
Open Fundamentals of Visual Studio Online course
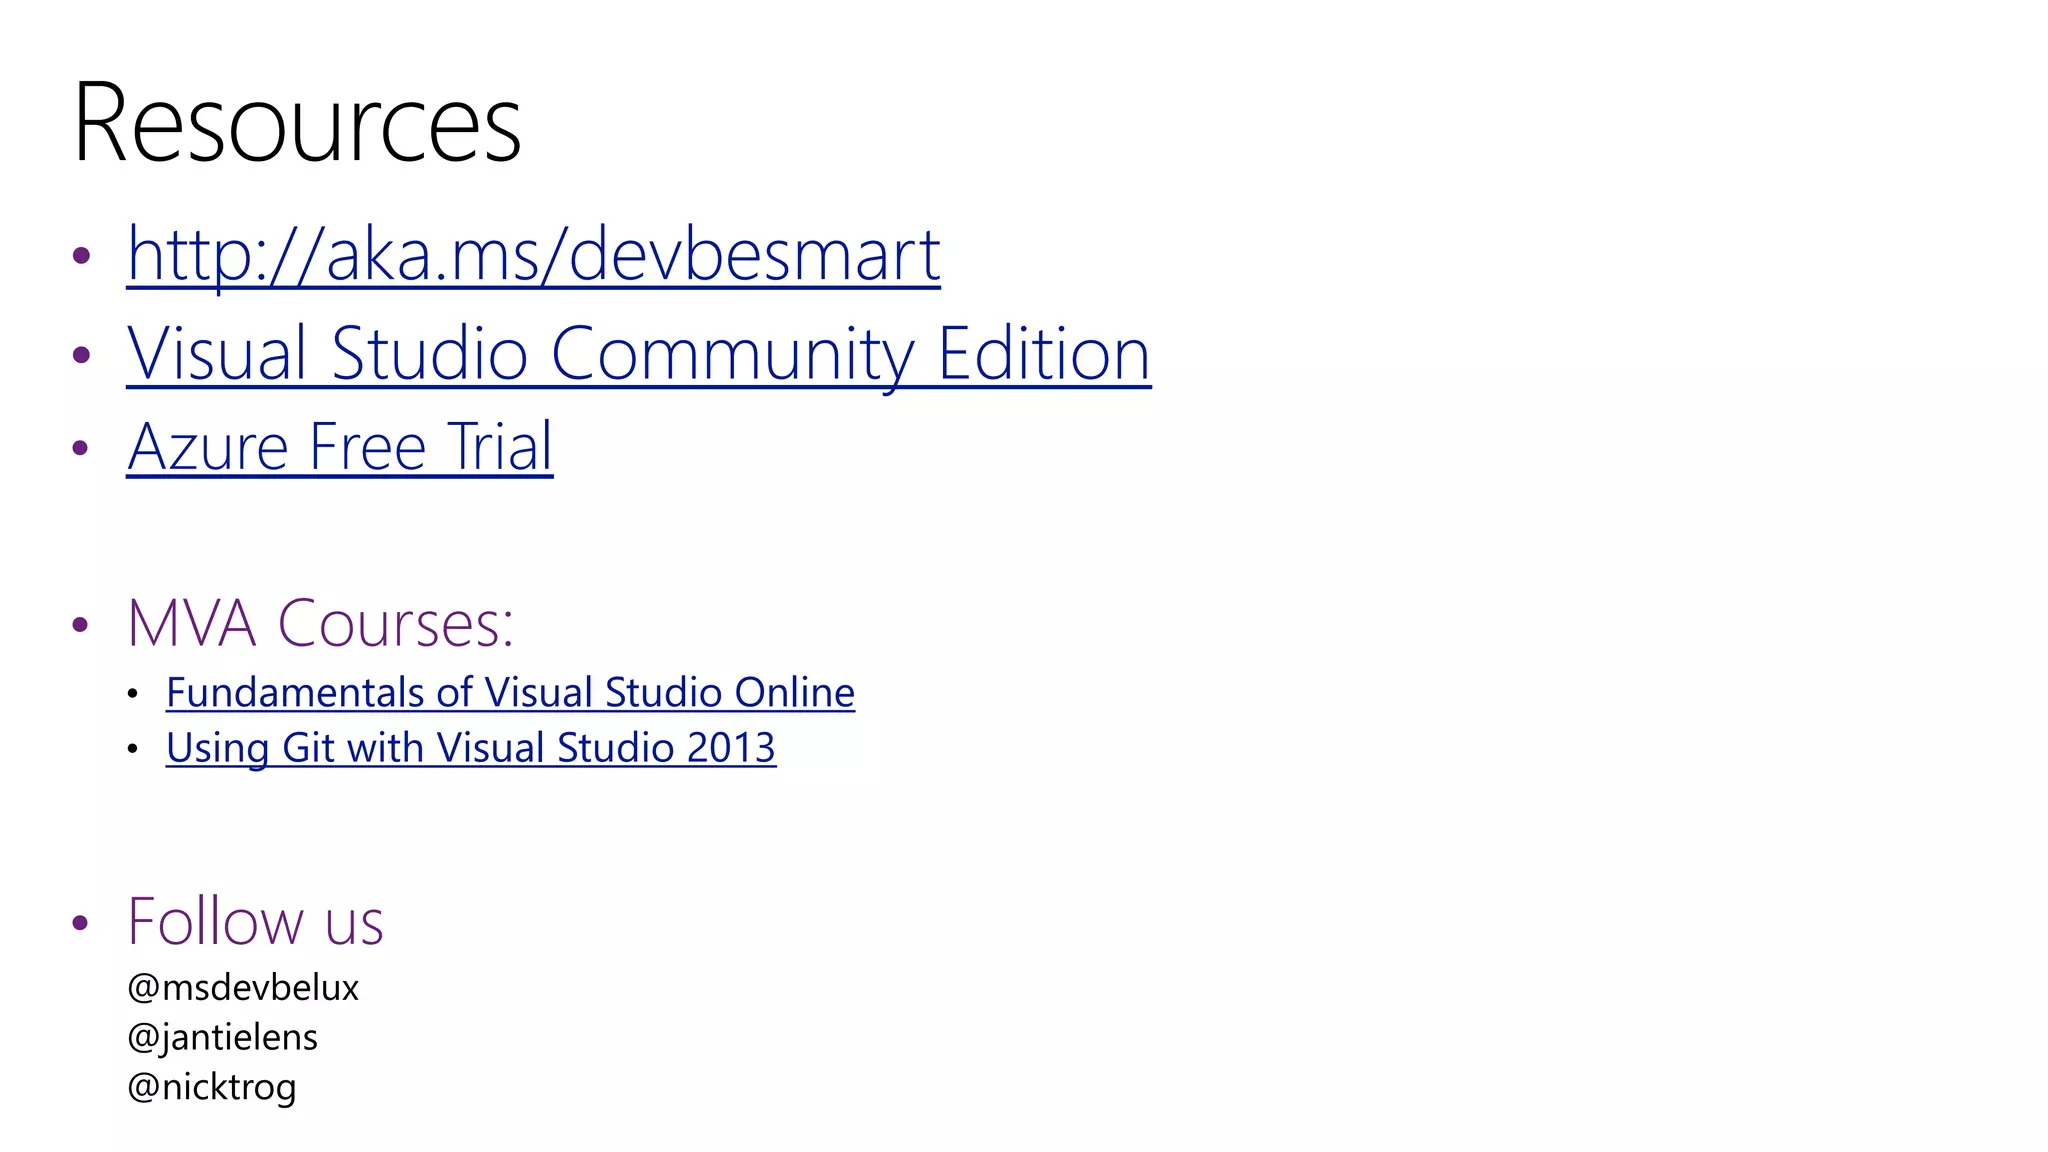[510, 692]
